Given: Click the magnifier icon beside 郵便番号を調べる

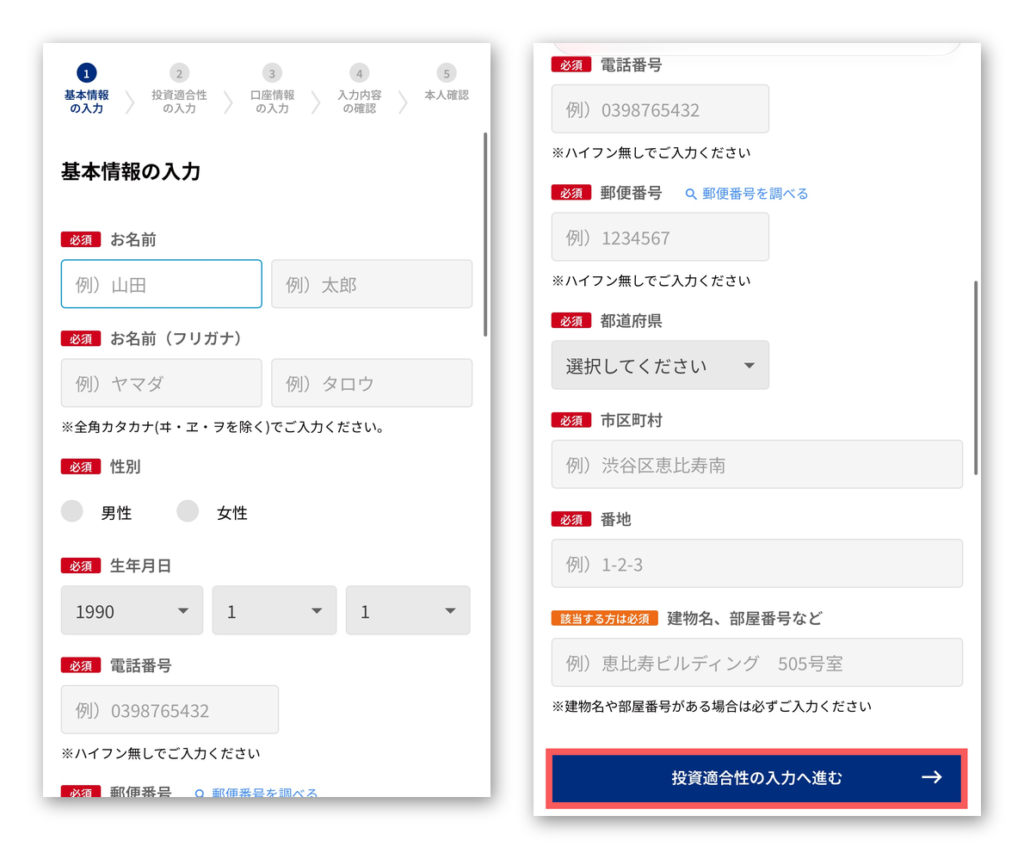Looking at the screenshot, I should pos(690,194).
